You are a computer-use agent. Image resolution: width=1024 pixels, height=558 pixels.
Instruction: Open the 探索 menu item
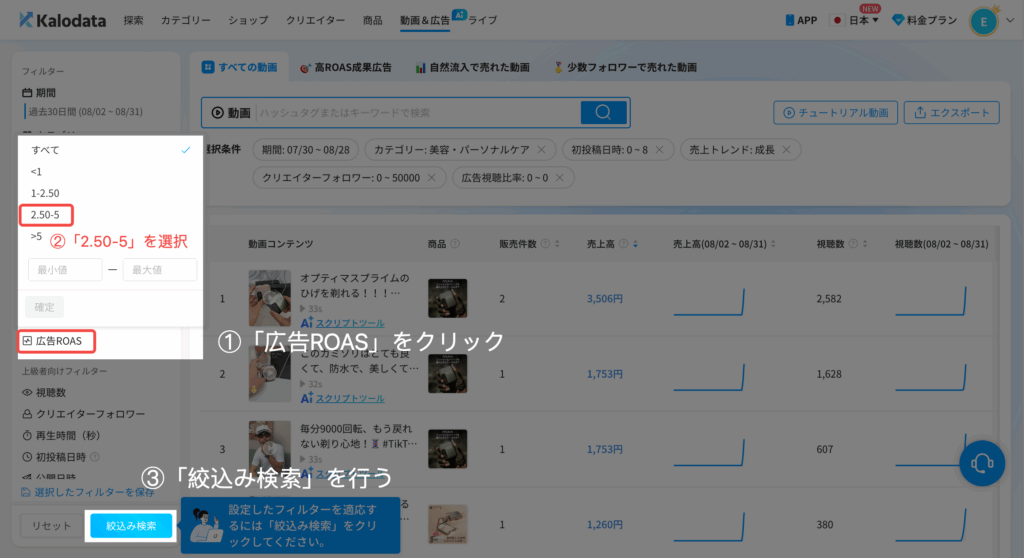133,20
